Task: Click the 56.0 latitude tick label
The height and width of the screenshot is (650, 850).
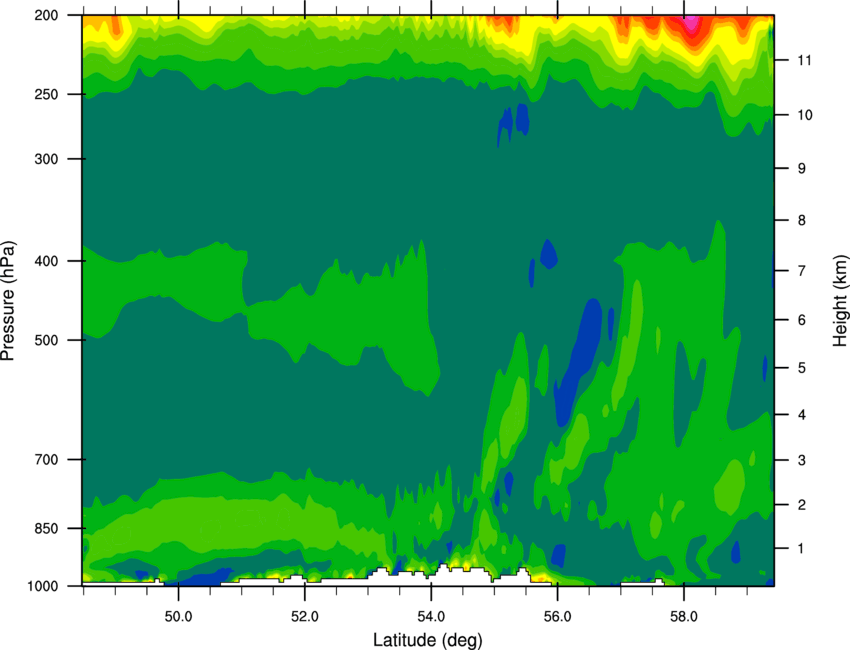Action: (557, 617)
